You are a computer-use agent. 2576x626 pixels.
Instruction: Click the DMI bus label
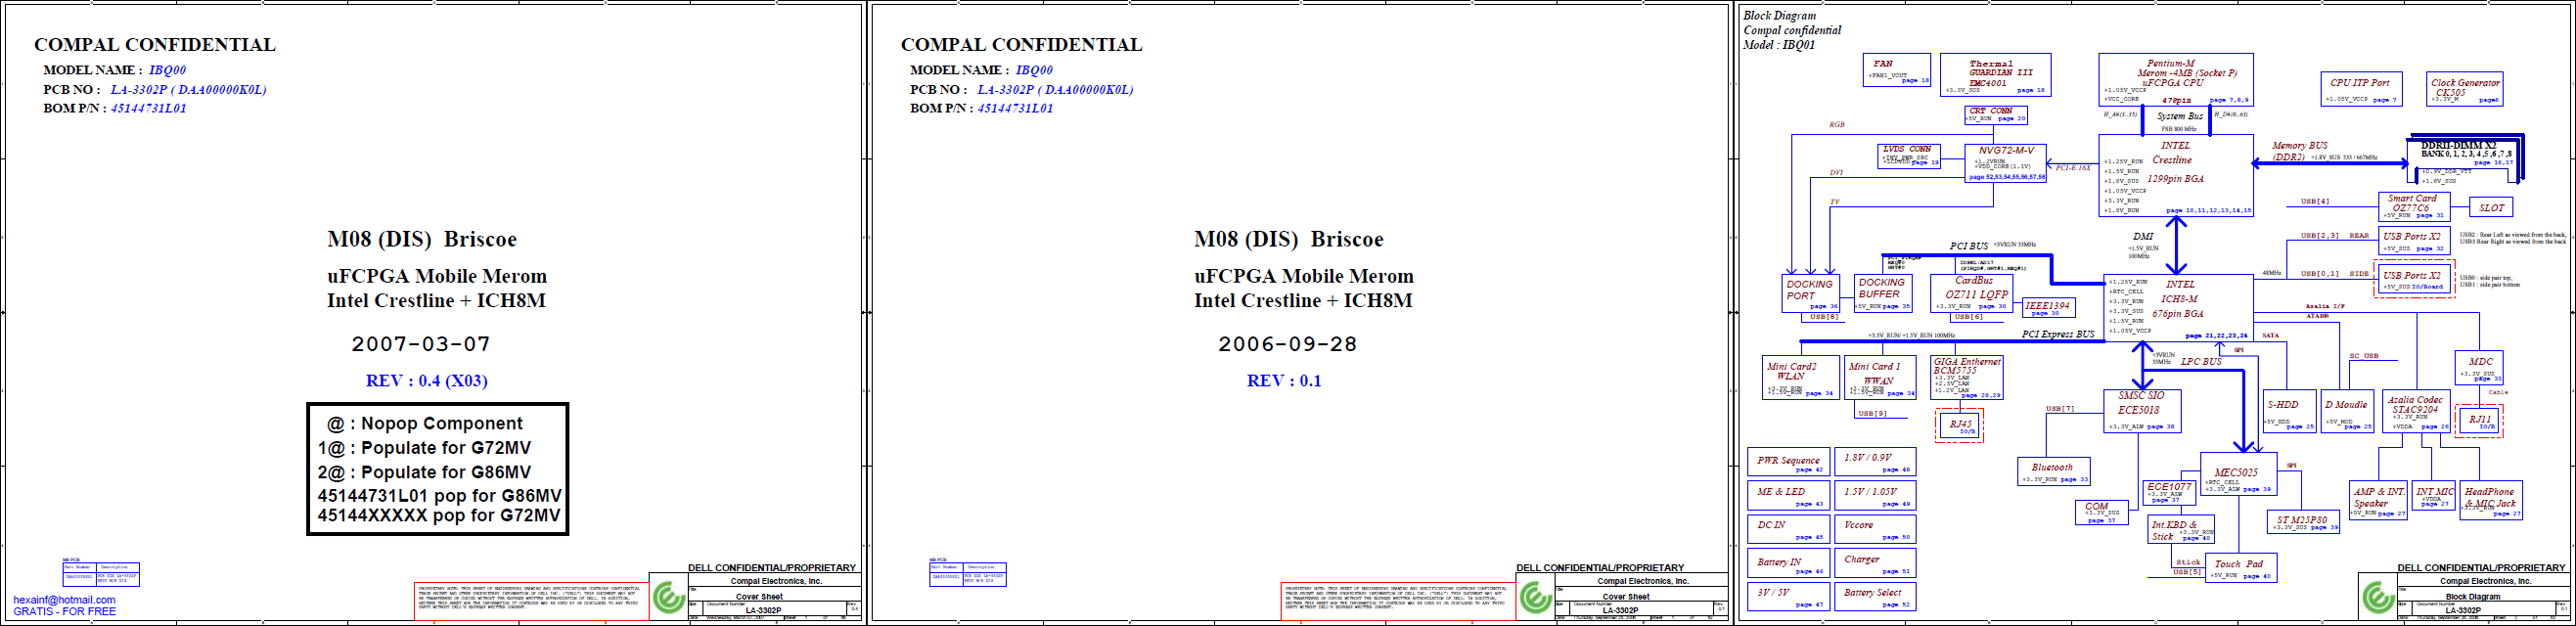click(x=2143, y=237)
